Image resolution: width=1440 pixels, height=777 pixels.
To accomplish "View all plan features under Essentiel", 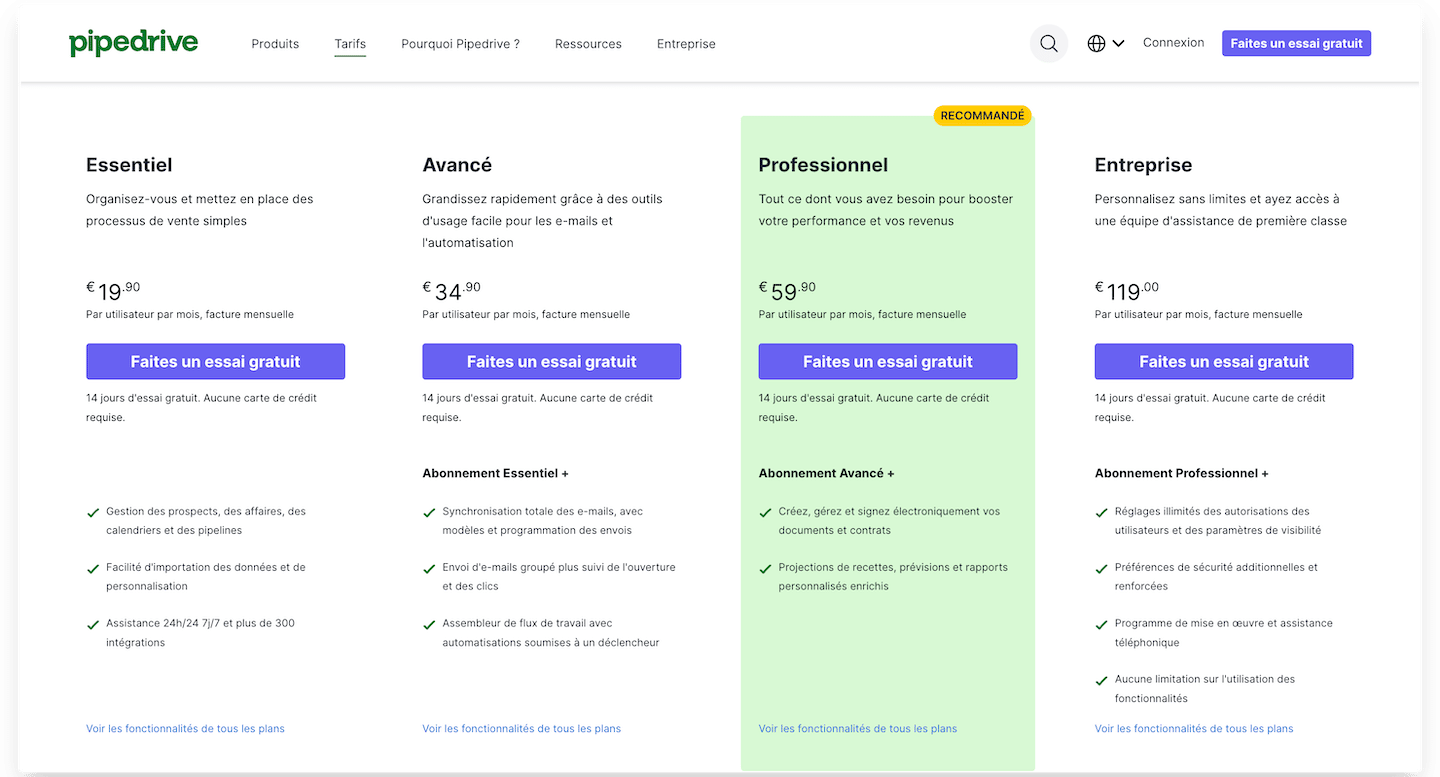I will click(x=185, y=729).
